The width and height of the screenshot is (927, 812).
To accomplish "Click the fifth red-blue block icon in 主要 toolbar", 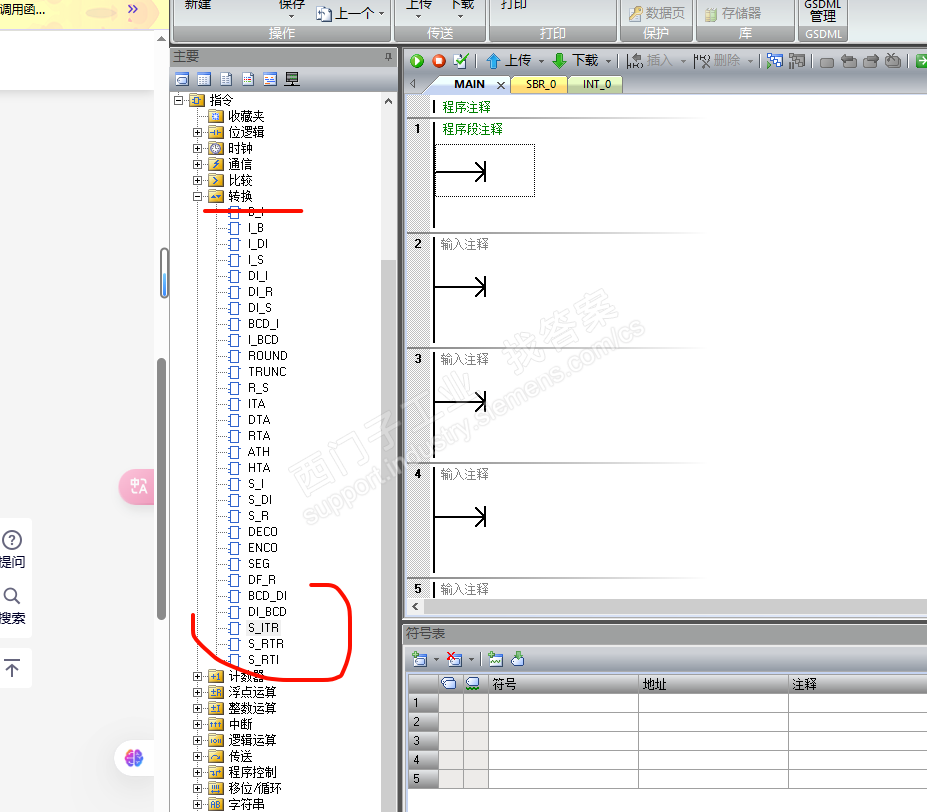I will [270, 79].
